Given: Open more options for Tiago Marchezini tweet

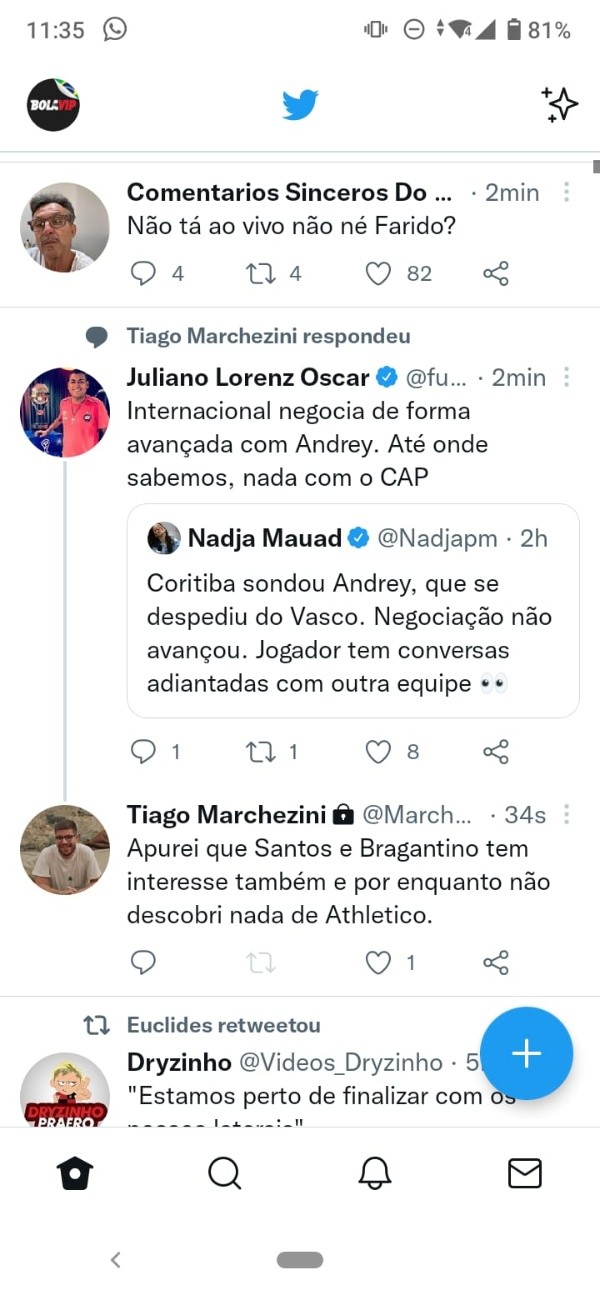Looking at the screenshot, I should [567, 815].
